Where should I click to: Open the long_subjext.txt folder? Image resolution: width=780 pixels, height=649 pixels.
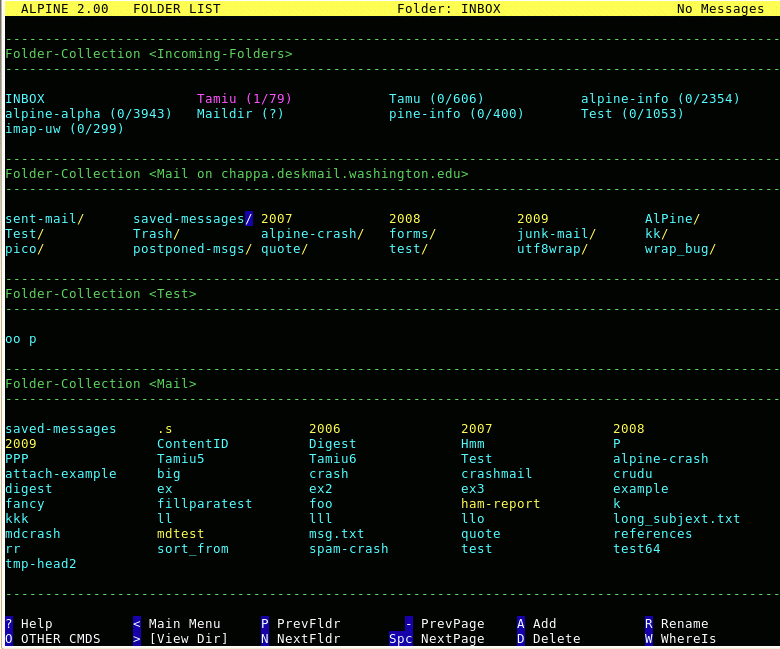pos(677,519)
